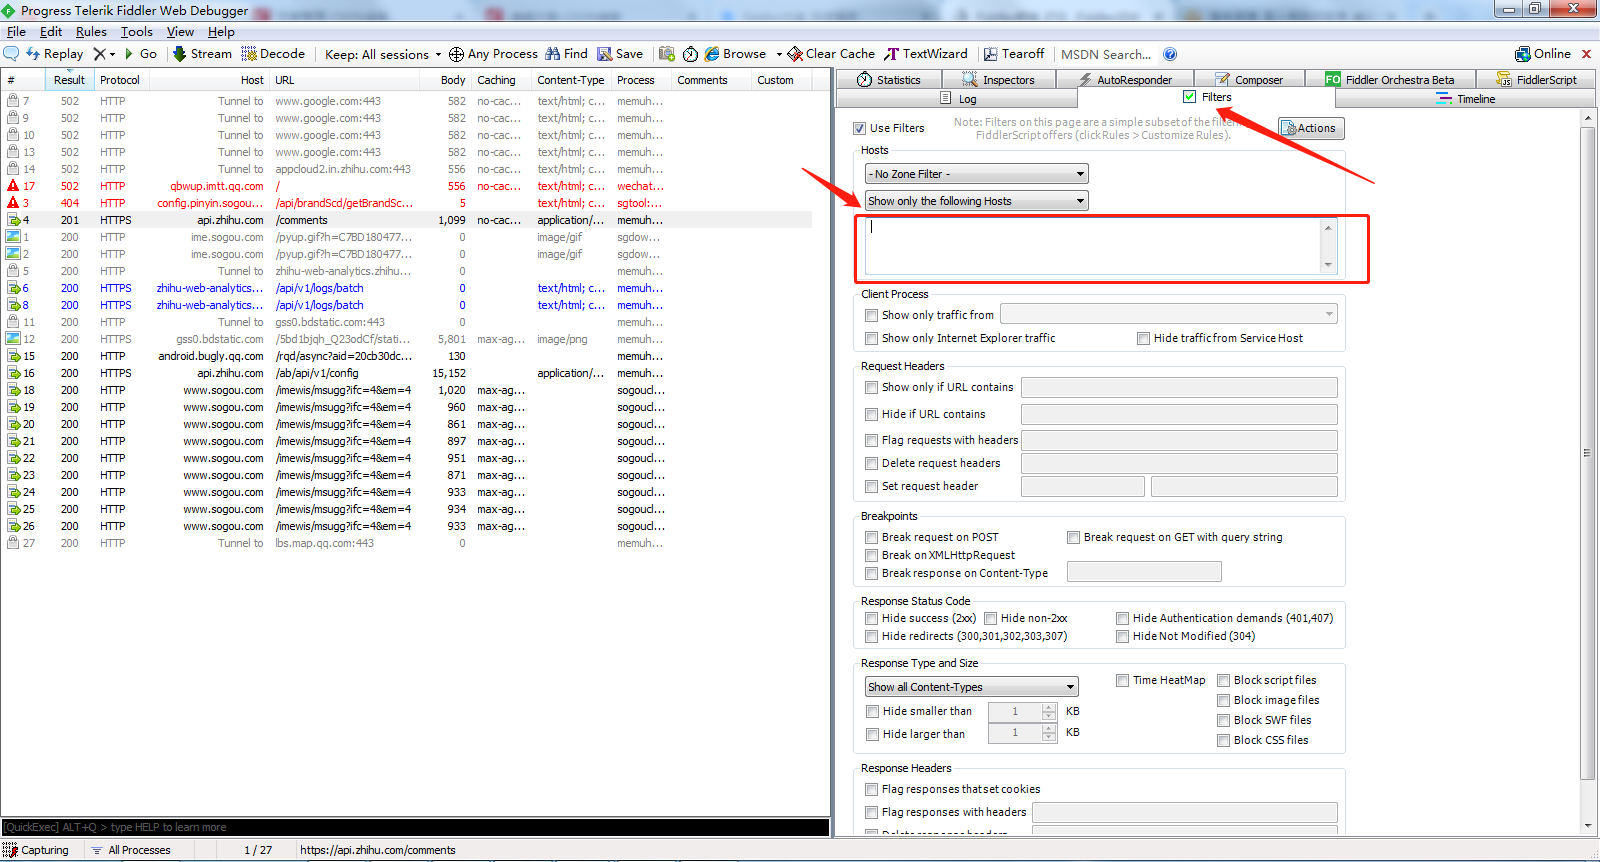
Task: Check Hide Not Modified (304)
Action: (1123, 636)
